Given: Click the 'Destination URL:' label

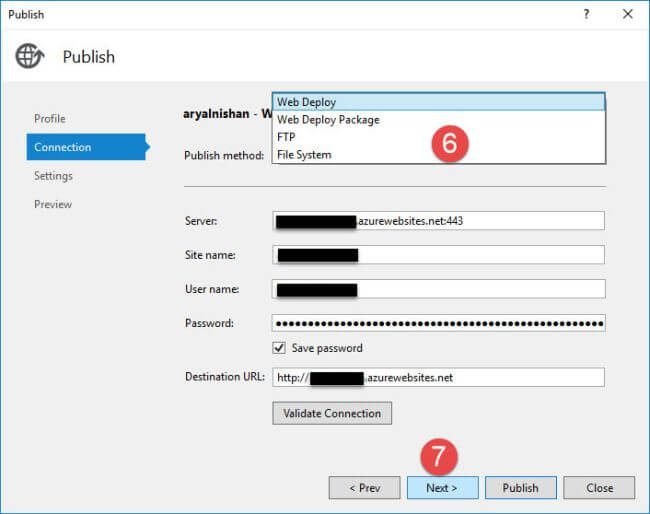Looking at the screenshot, I should [x=225, y=377].
